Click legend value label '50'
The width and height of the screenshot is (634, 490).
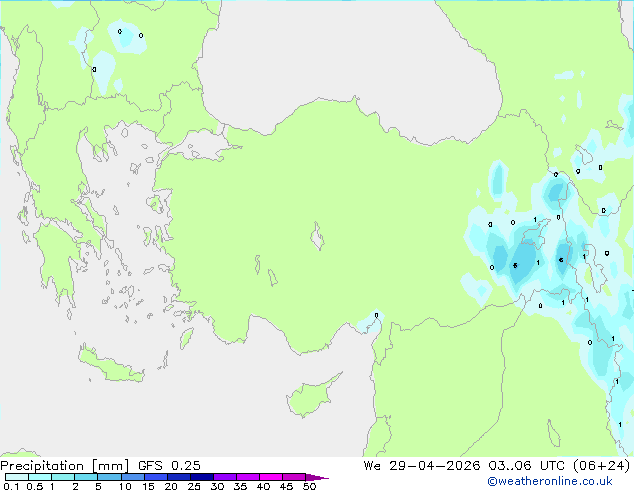tap(309, 486)
